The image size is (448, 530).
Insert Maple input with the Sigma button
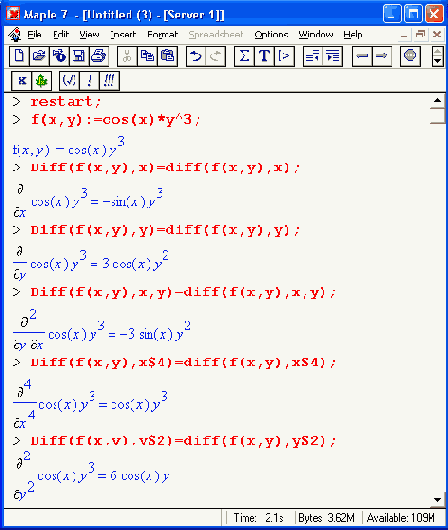(244, 56)
